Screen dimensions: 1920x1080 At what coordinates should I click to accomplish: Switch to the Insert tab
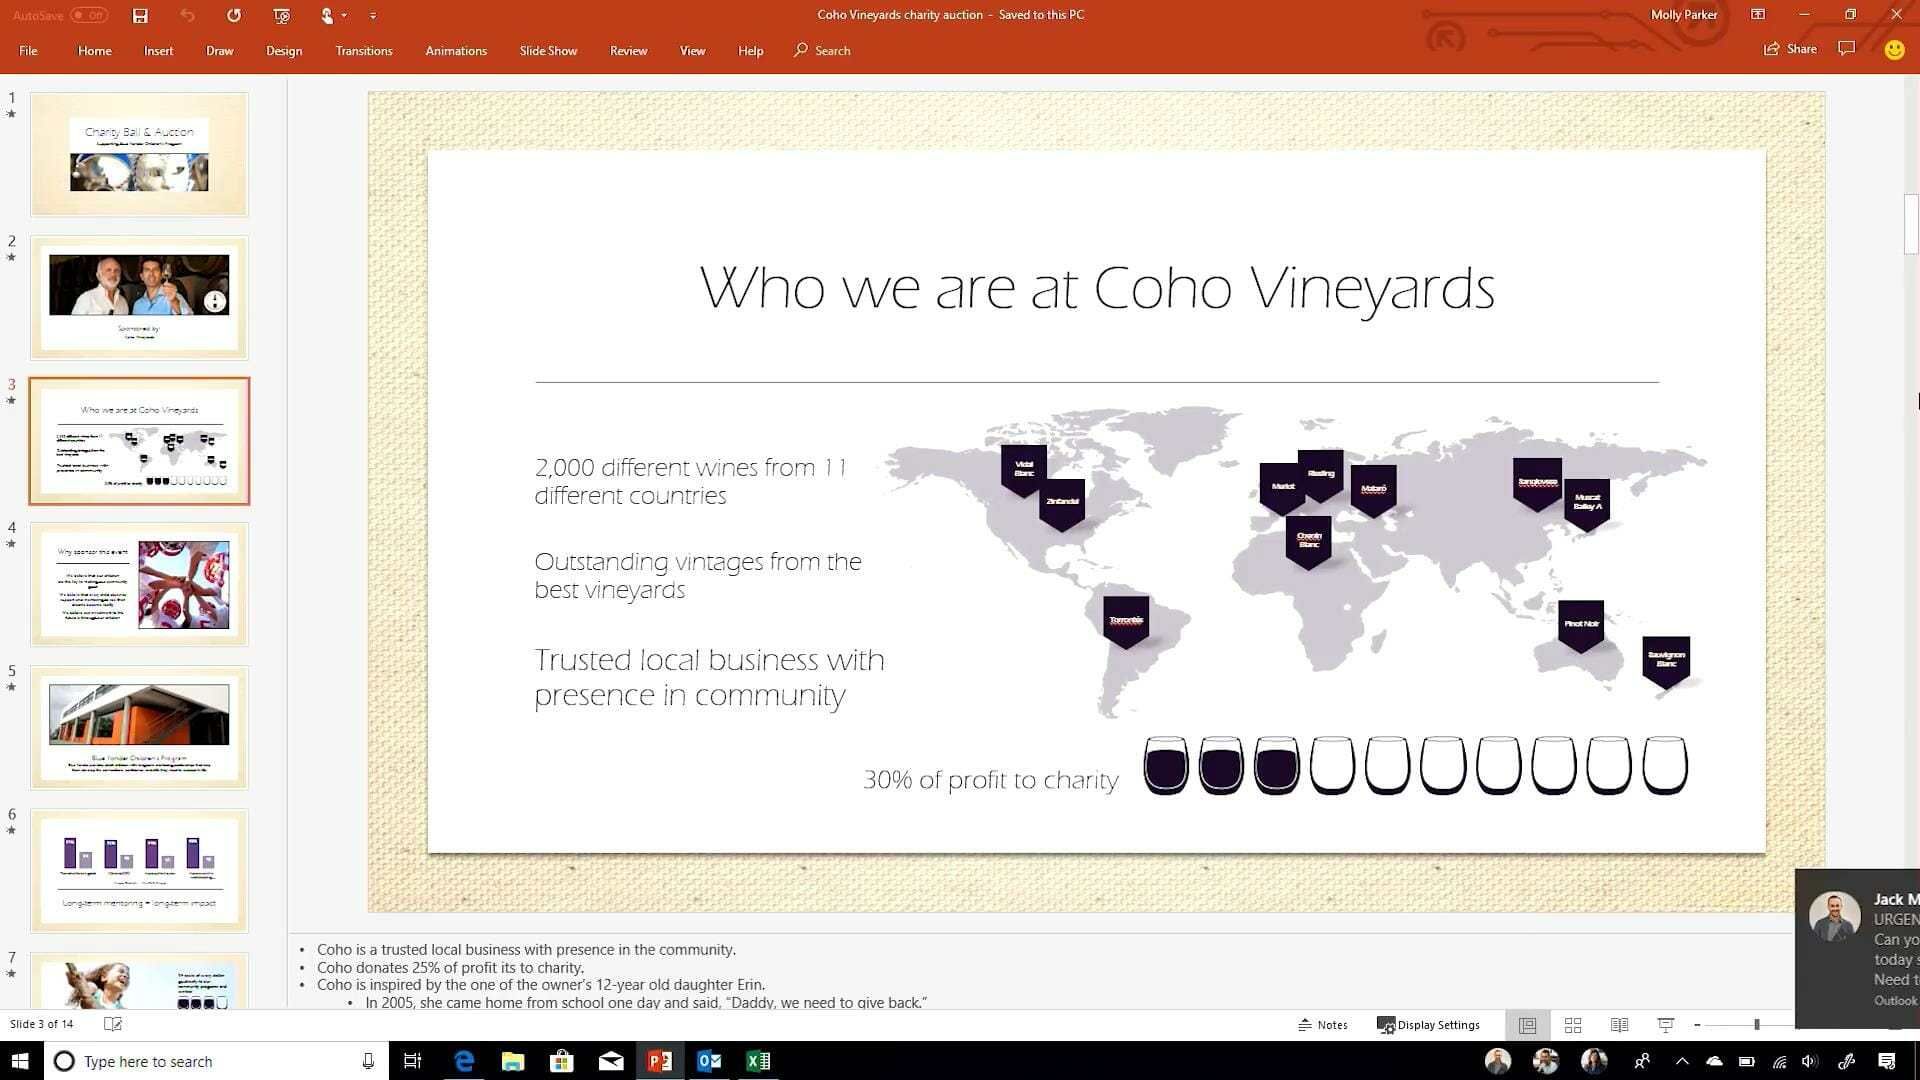pyautogui.click(x=158, y=51)
